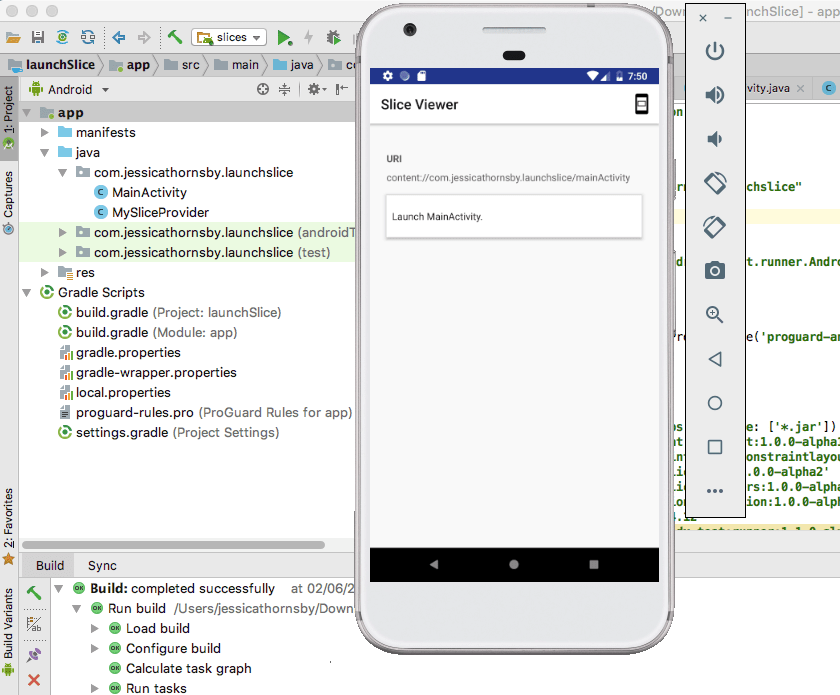Raise emulator volume

click(x=715, y=95)
